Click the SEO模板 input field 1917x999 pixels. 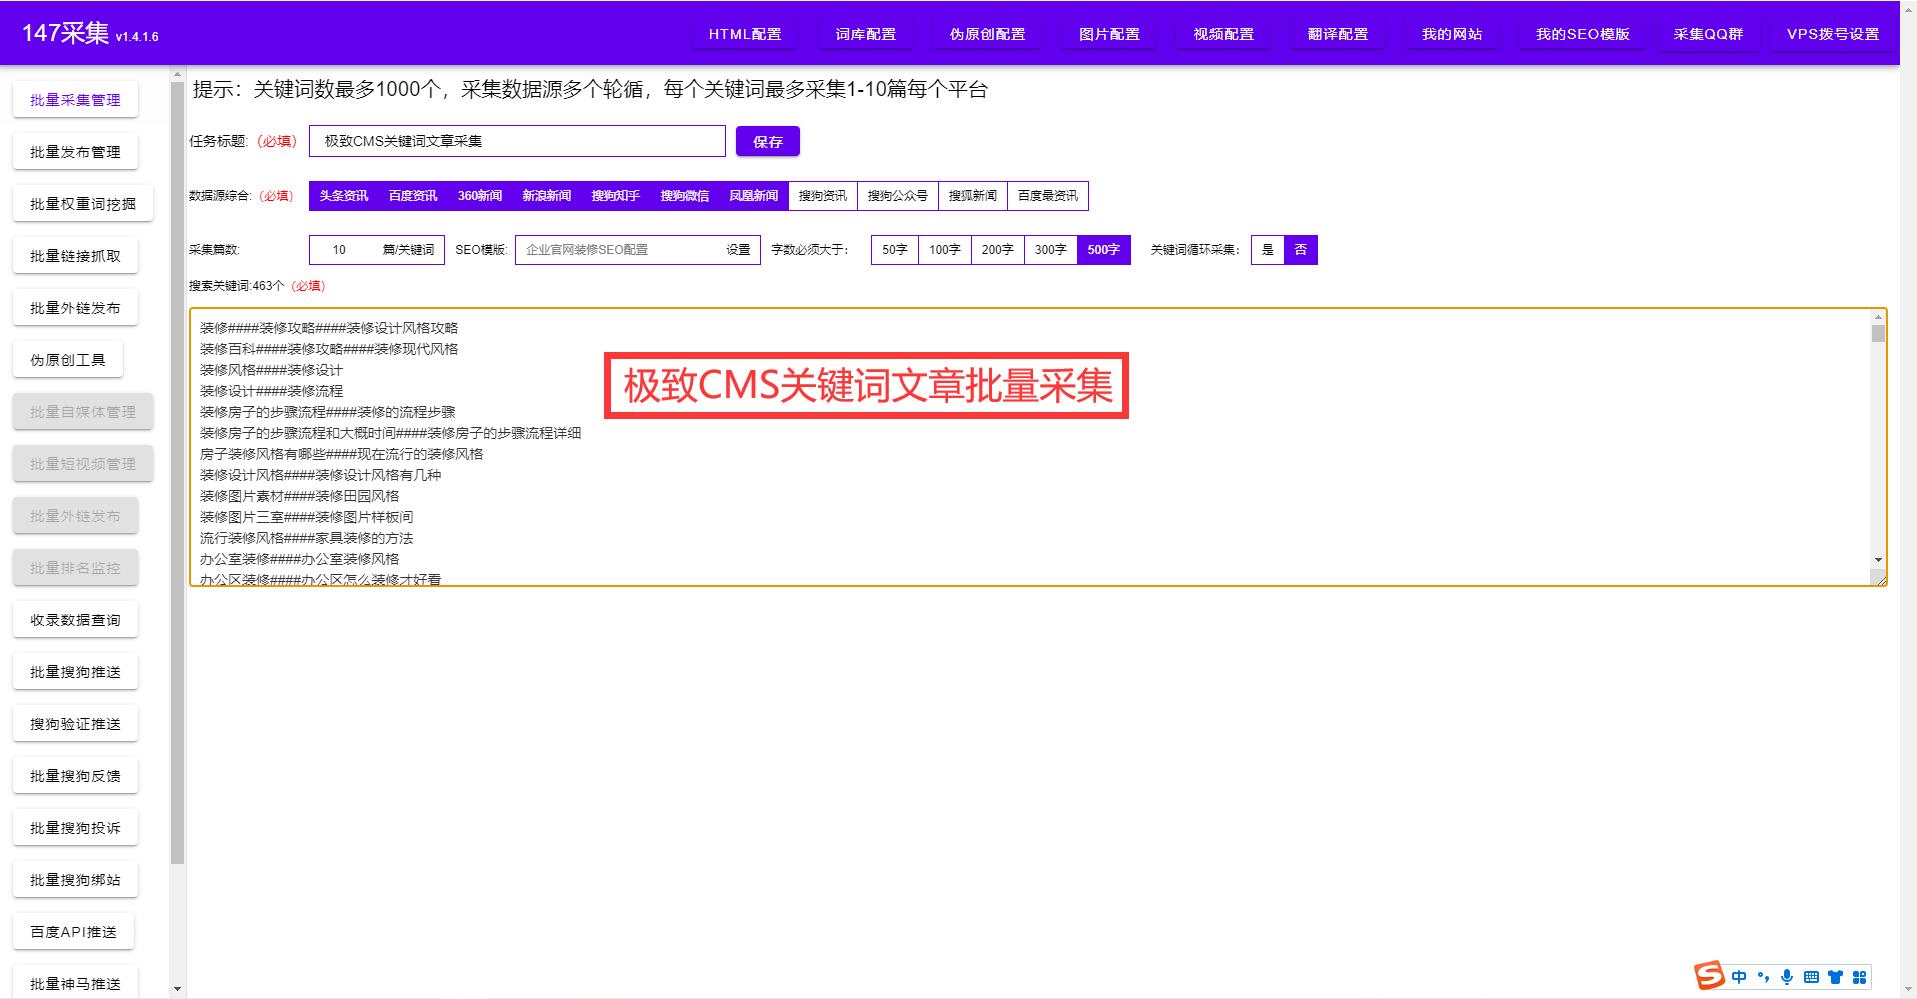pyautogui.click(x=617, y=250)
